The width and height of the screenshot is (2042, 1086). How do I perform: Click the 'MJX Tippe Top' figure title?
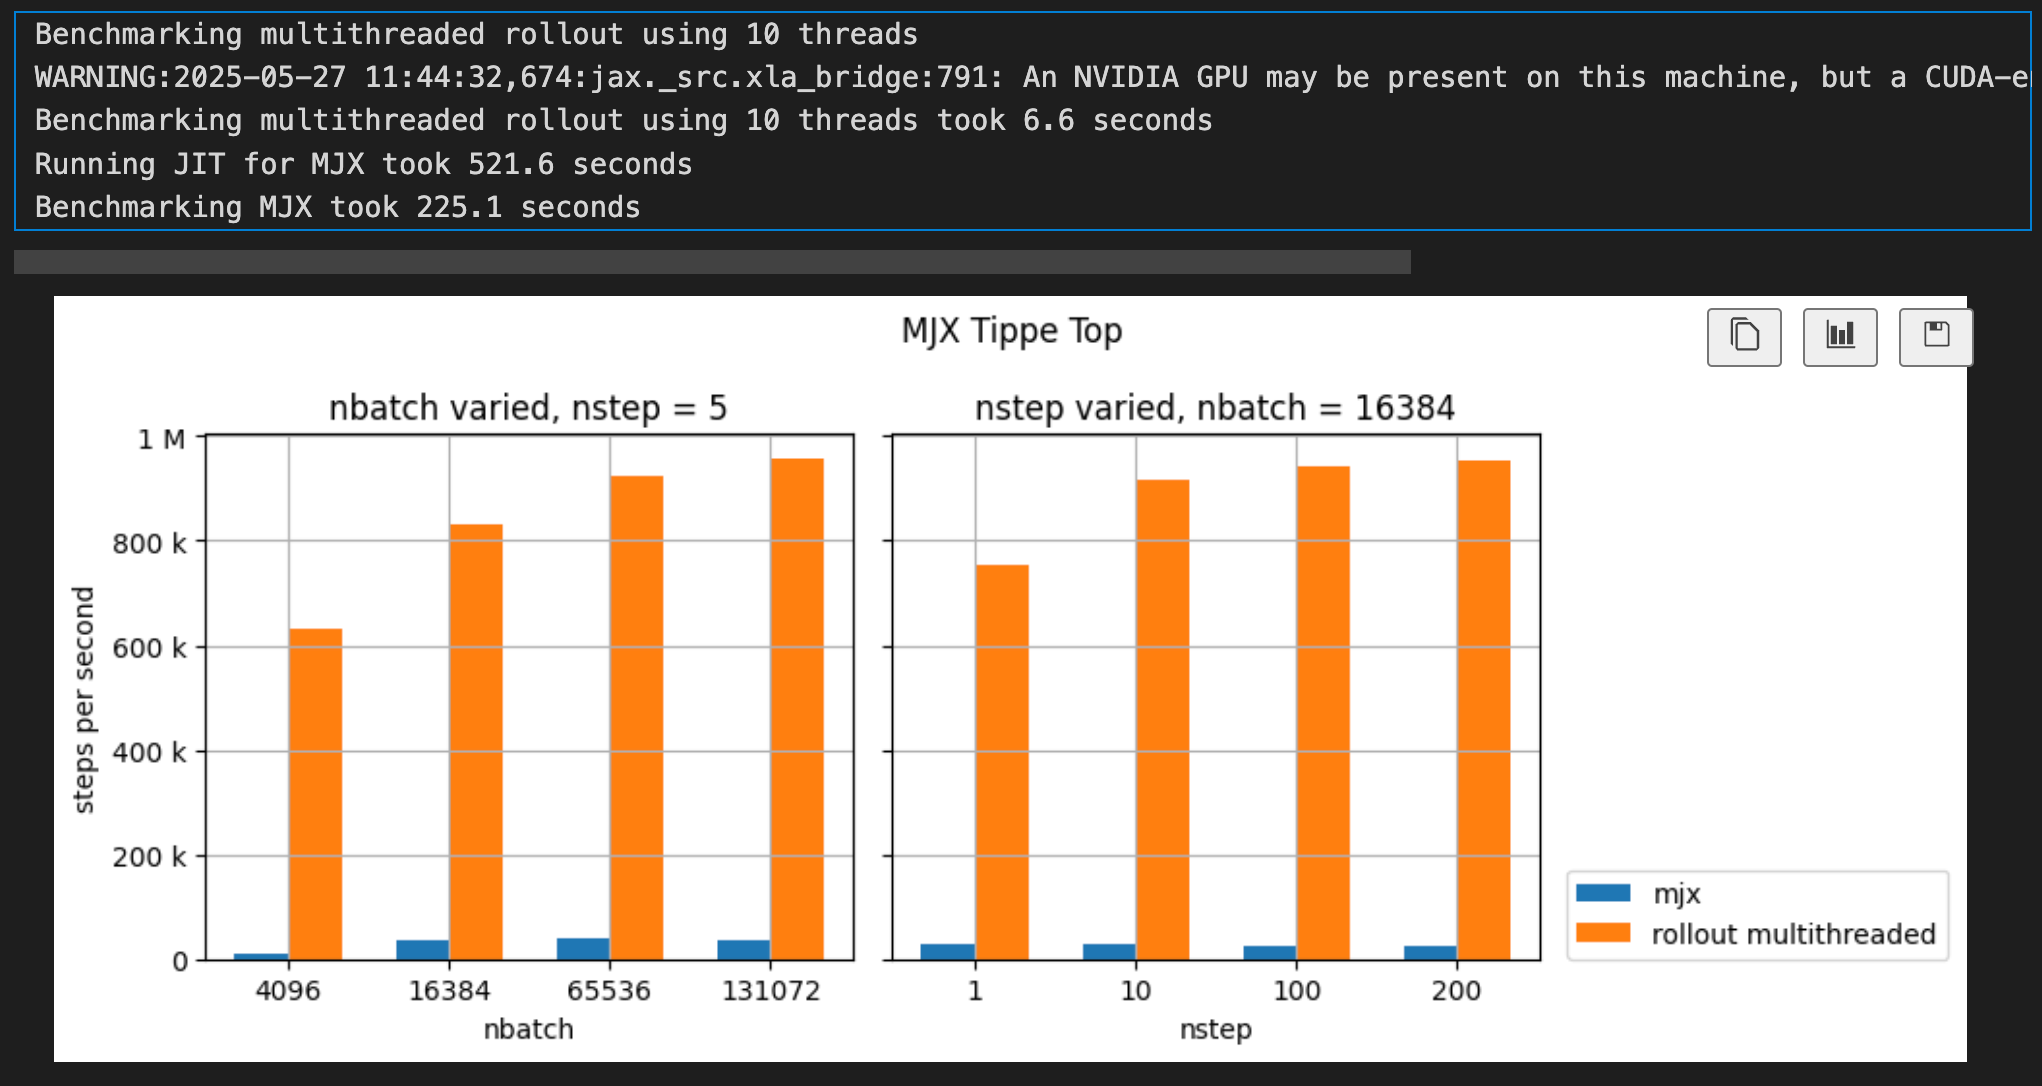tap(1011, 331)
